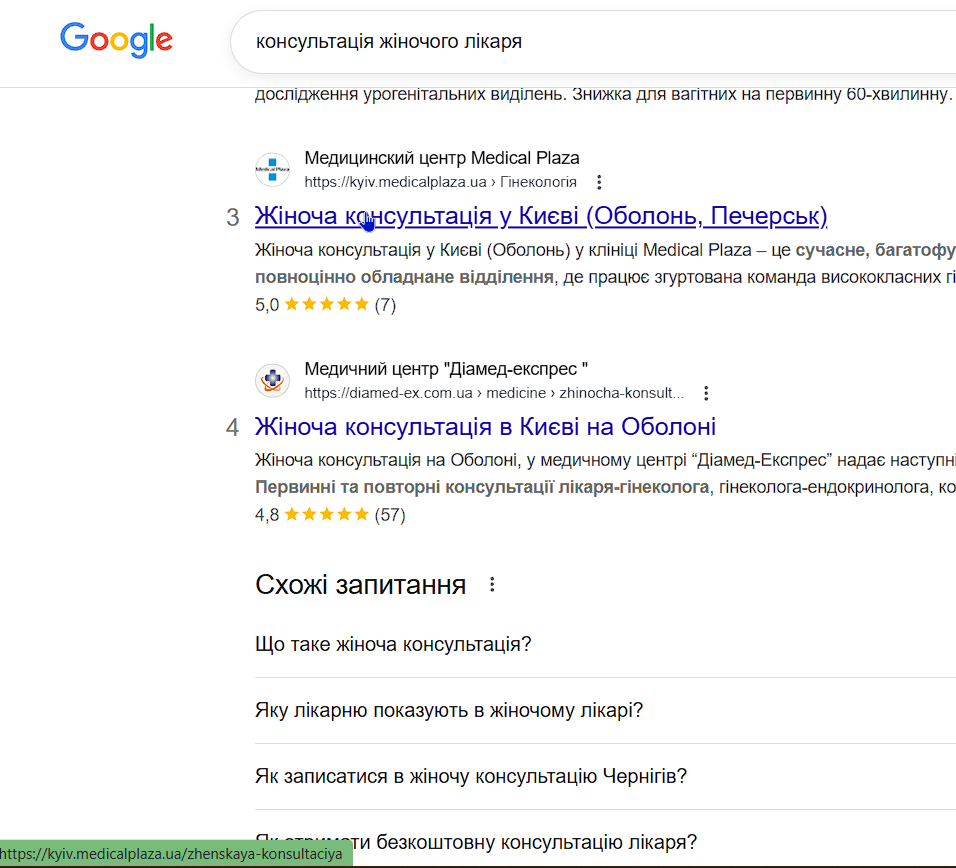Focus the search box with the query text
Screen dimensions: 956x868
[x=593, y=41]
